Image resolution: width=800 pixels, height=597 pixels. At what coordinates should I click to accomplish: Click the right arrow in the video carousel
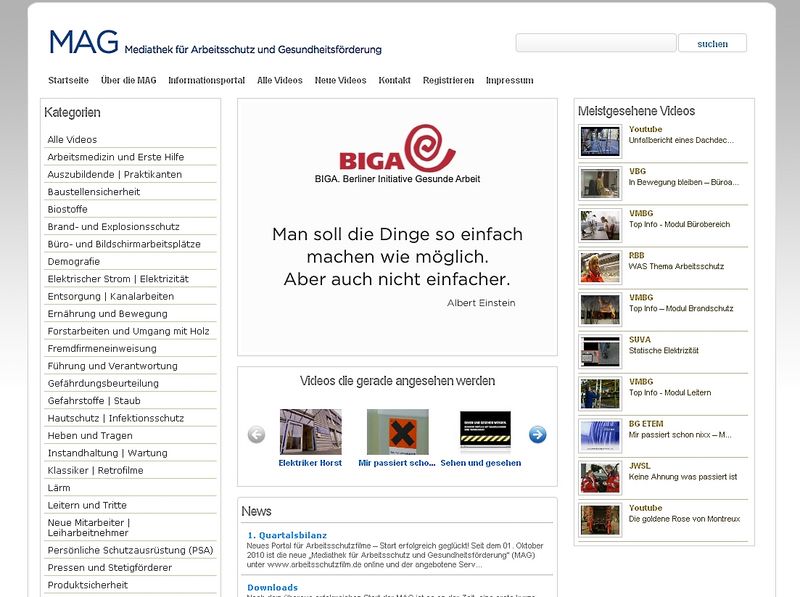click(x=537, y=434)
